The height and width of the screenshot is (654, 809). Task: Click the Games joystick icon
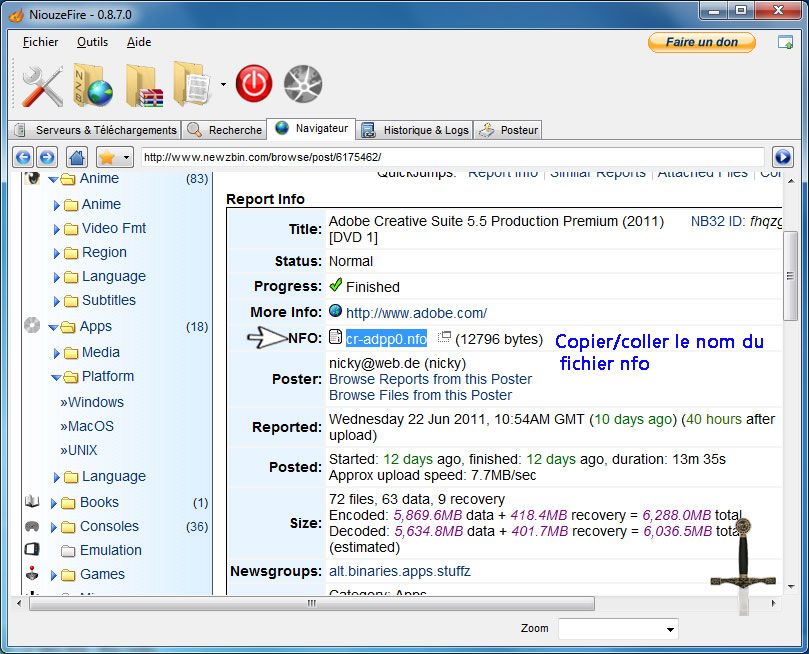[32, 573]
